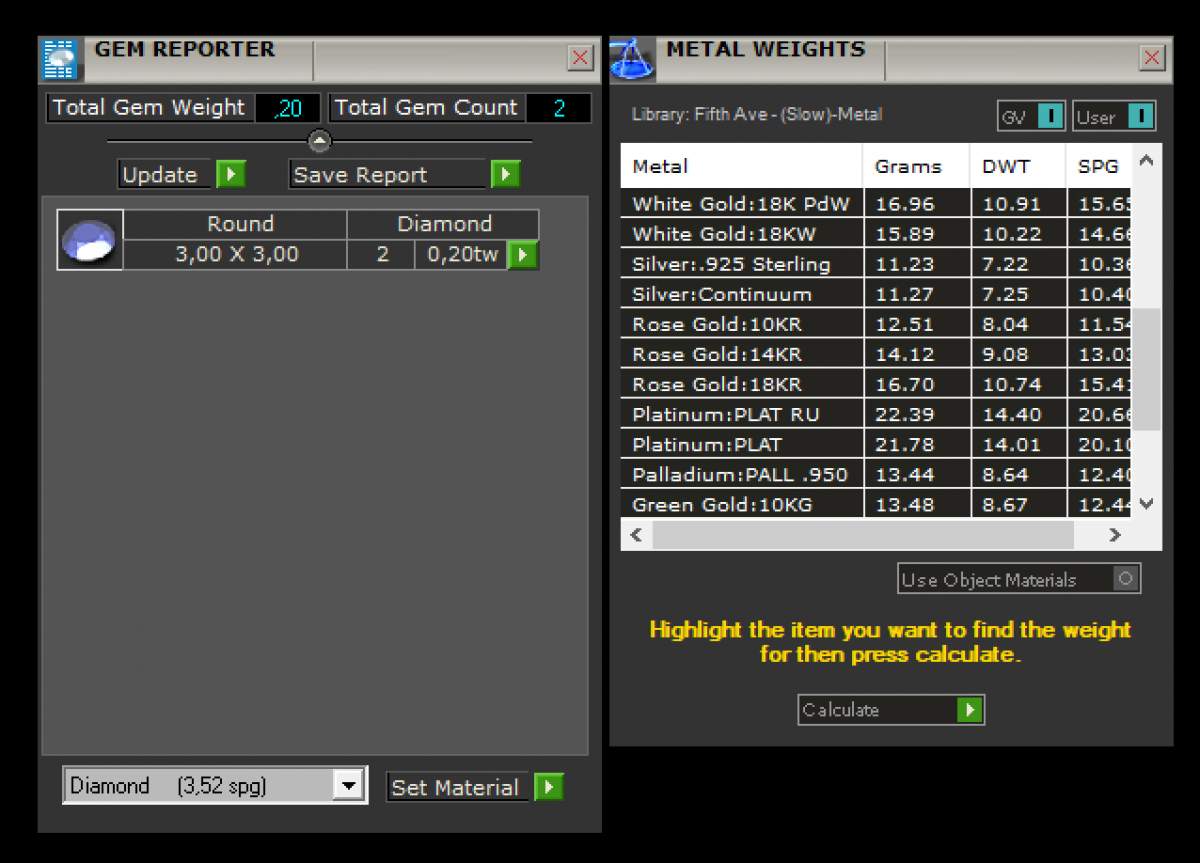Click the Round shape cell in gem table
The height and width of the screenshot is (863, 1200).
click(x=236, y=224)
